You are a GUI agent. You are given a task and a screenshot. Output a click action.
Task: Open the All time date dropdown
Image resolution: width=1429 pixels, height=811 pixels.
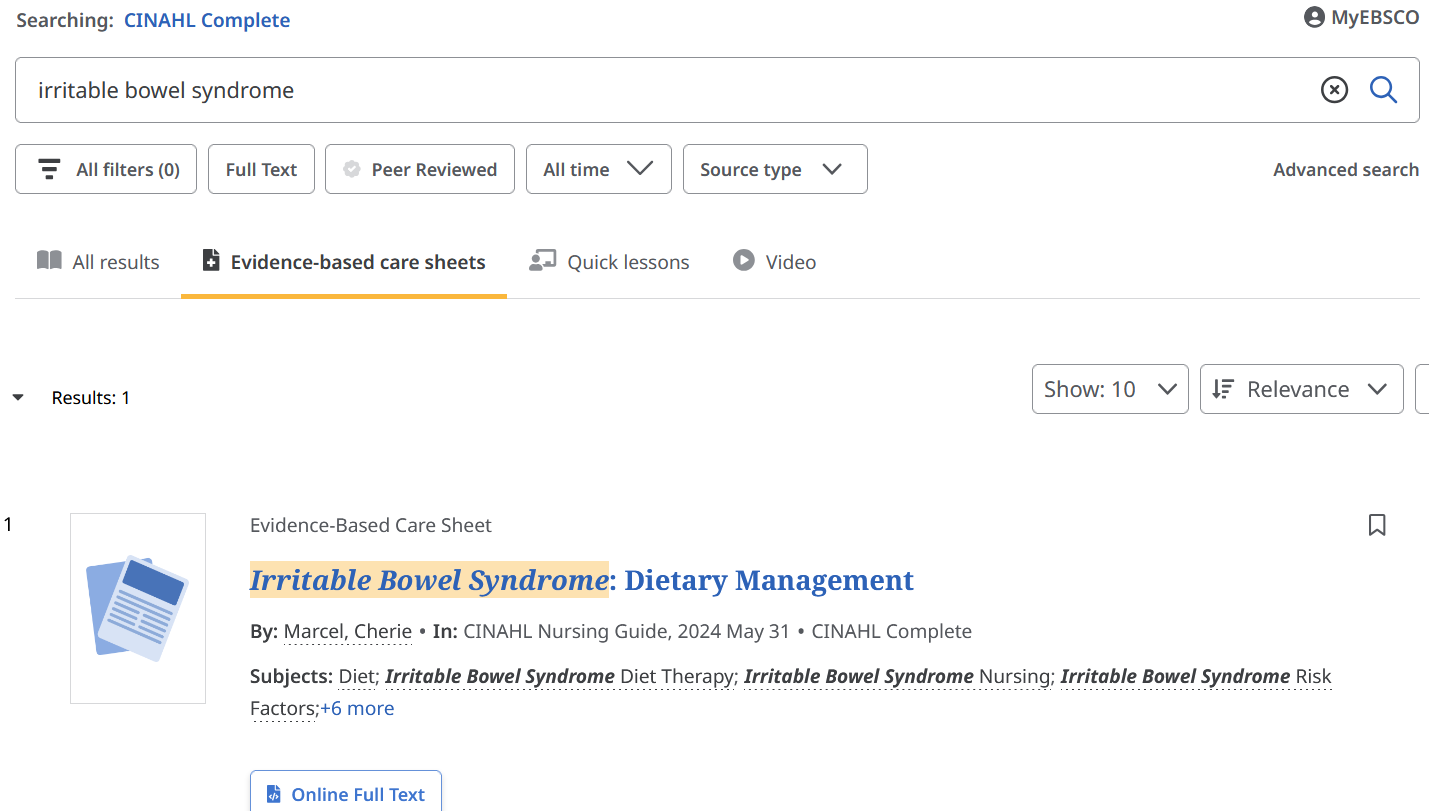click(599, 169)
